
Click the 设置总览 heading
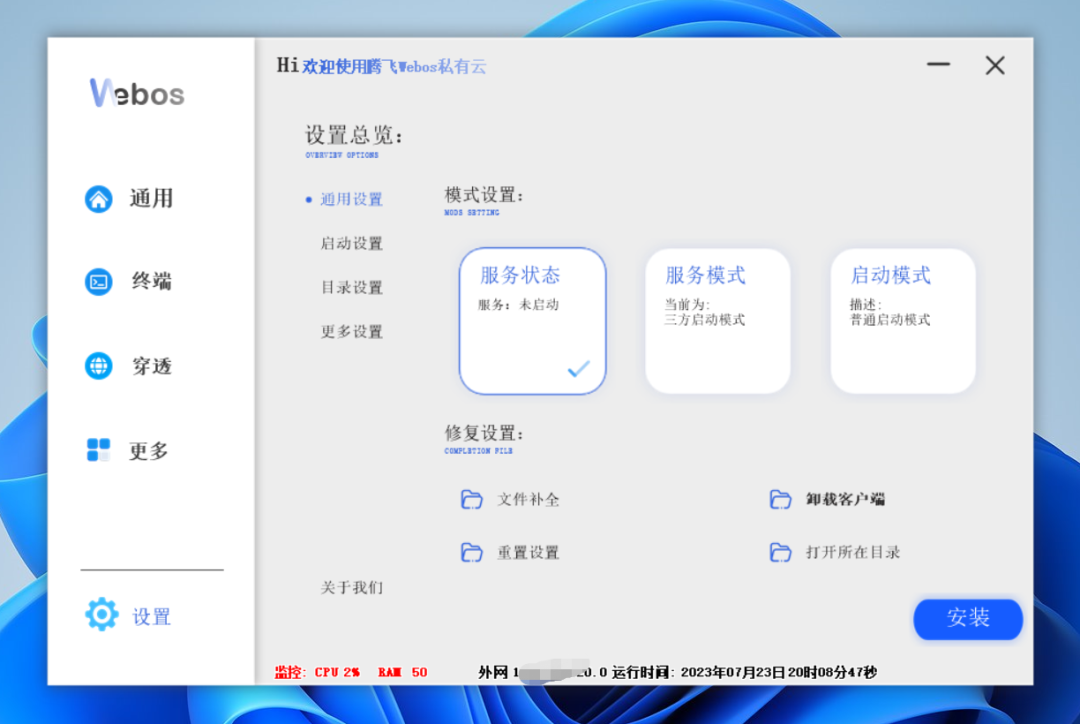(353, 135)
